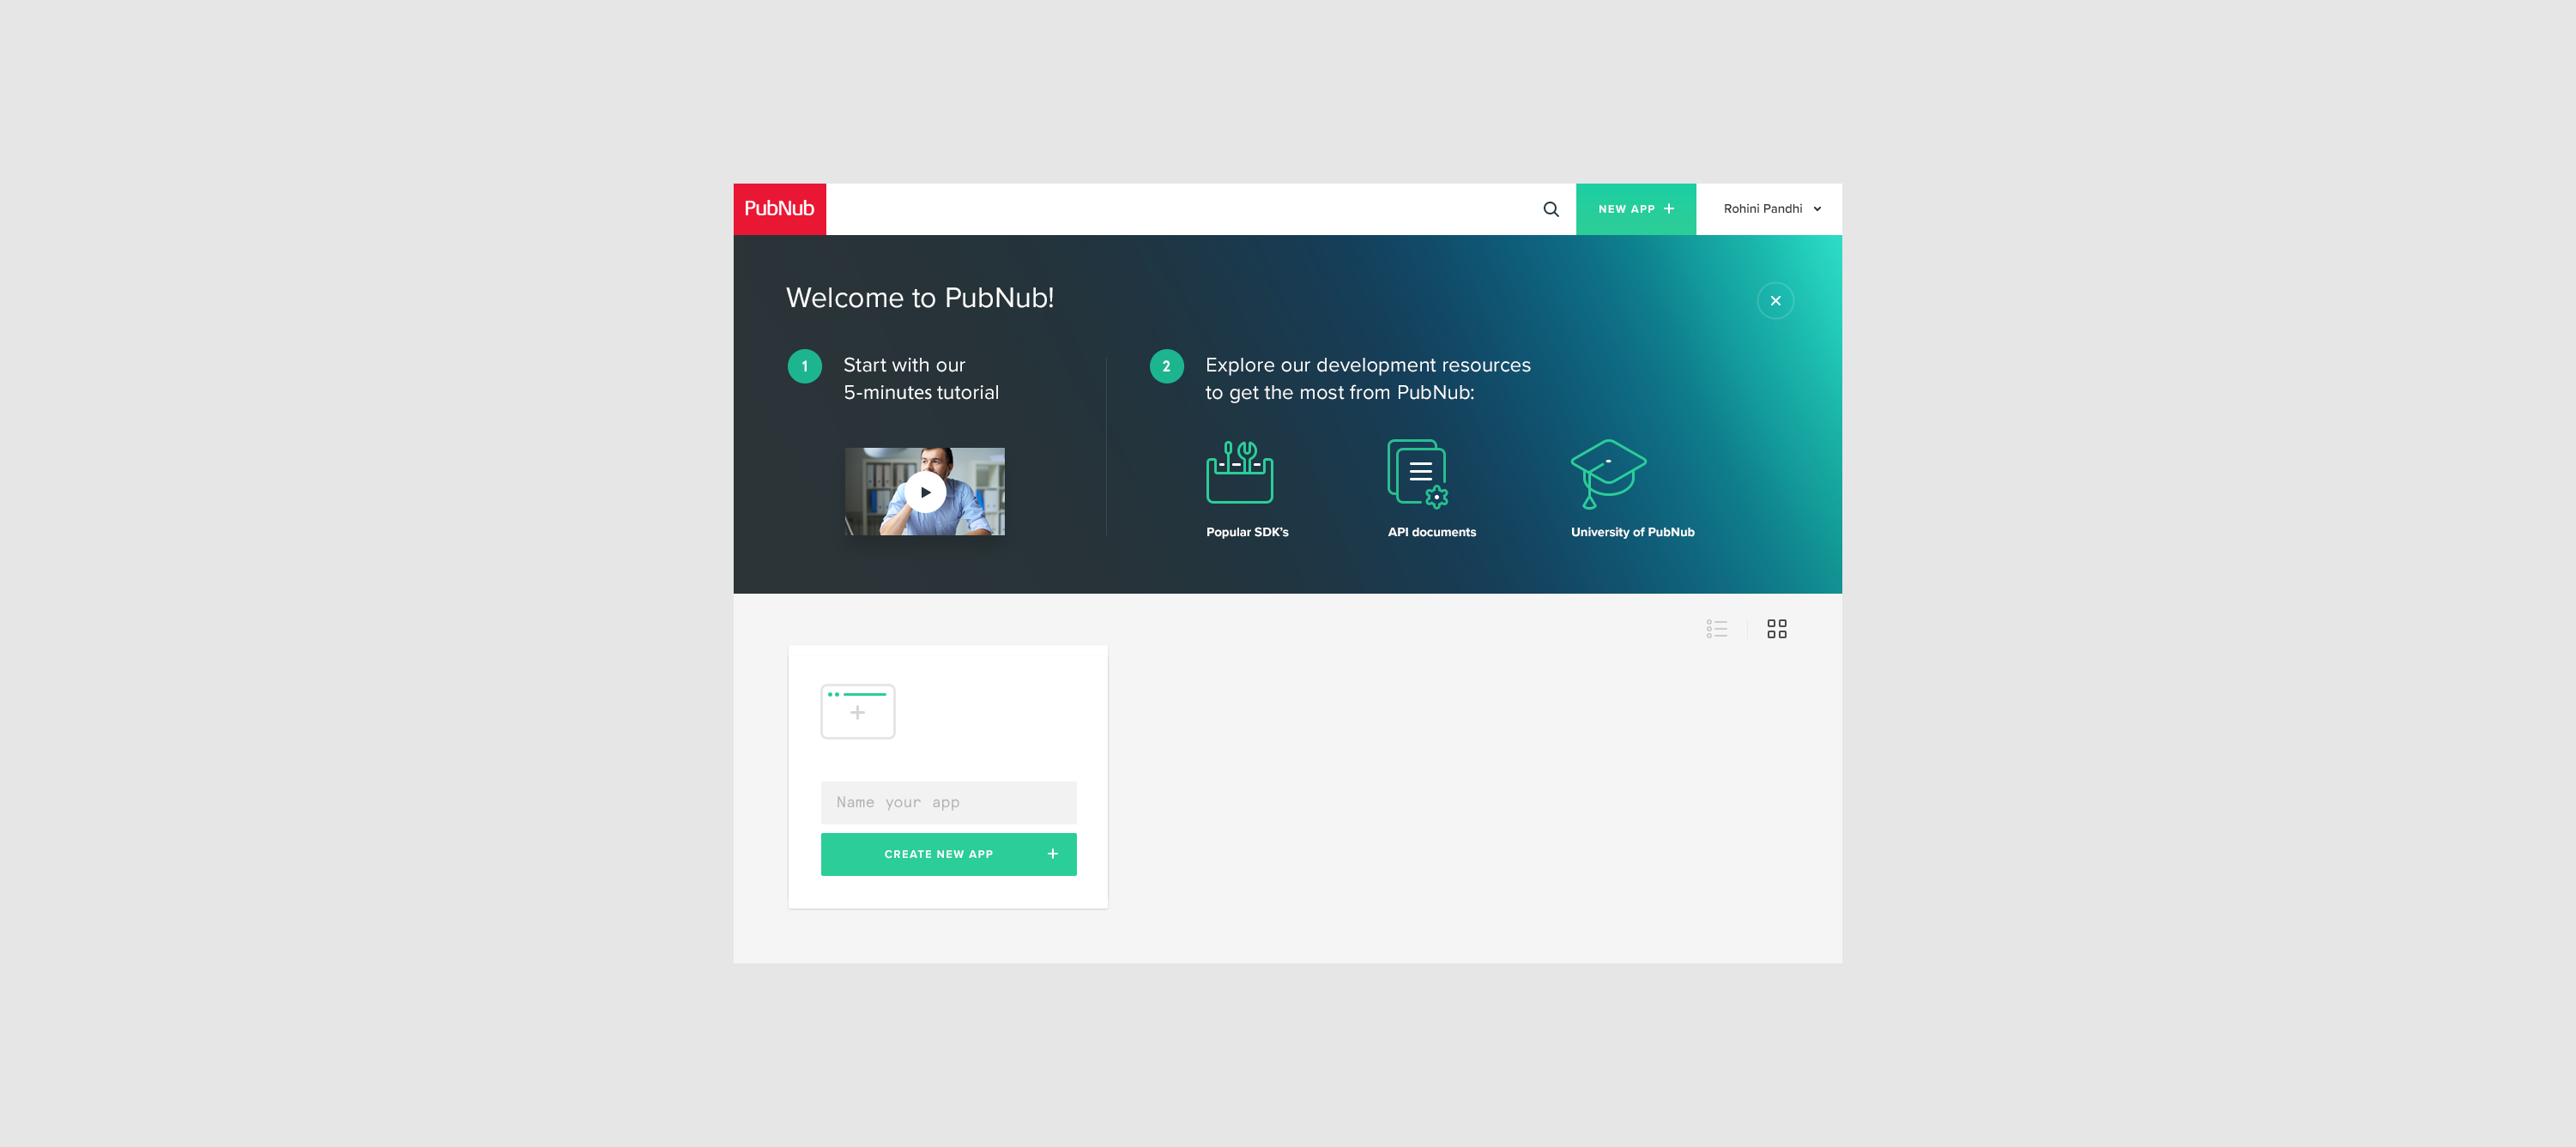Click the step 1 number badge
Screen dimensions: 2576x1147
click(x=804, y=366)
